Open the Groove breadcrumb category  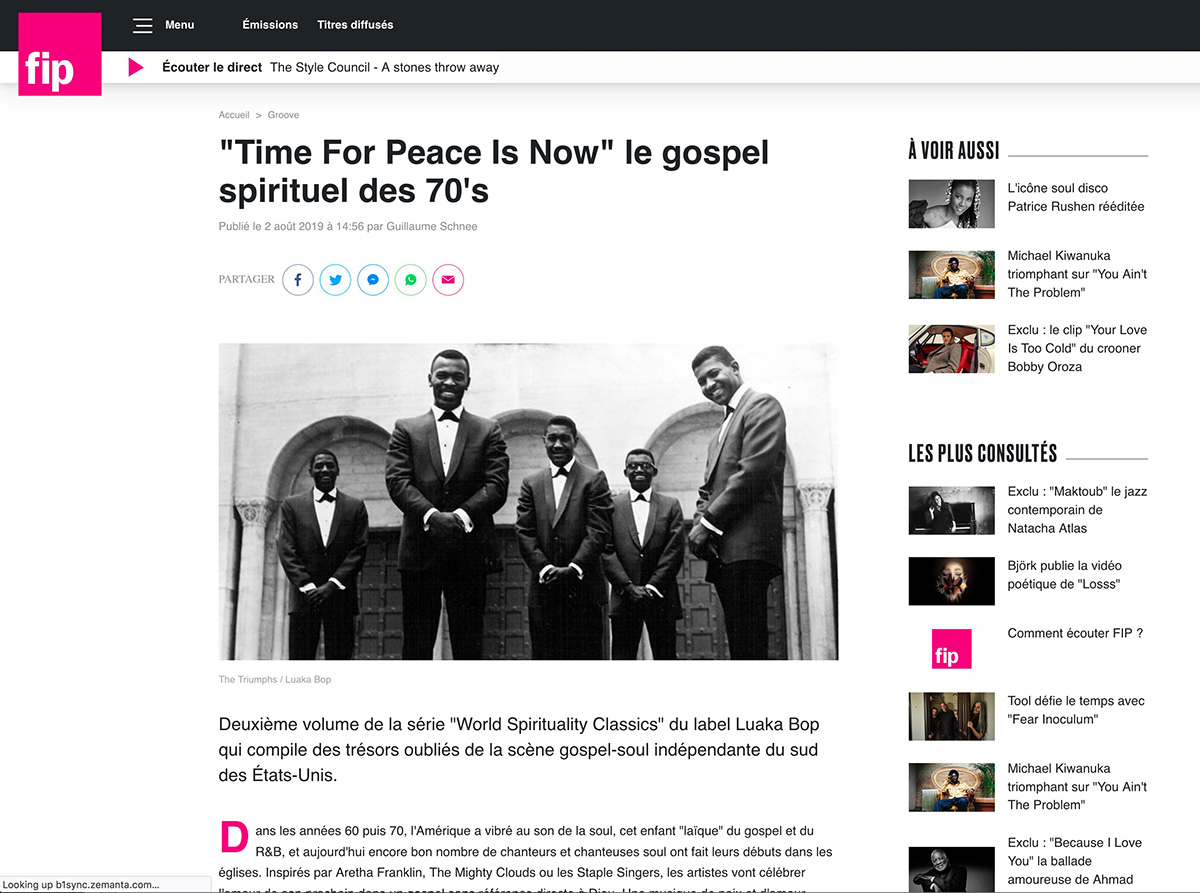(x=283, y=115)
